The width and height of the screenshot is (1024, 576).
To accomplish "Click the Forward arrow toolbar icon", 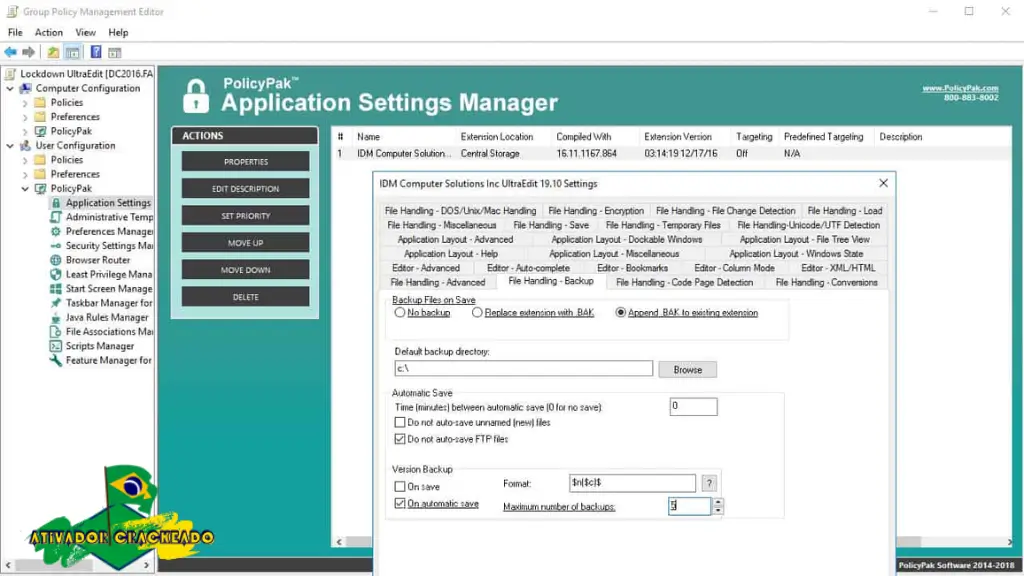I will click(x=28, y=52).
